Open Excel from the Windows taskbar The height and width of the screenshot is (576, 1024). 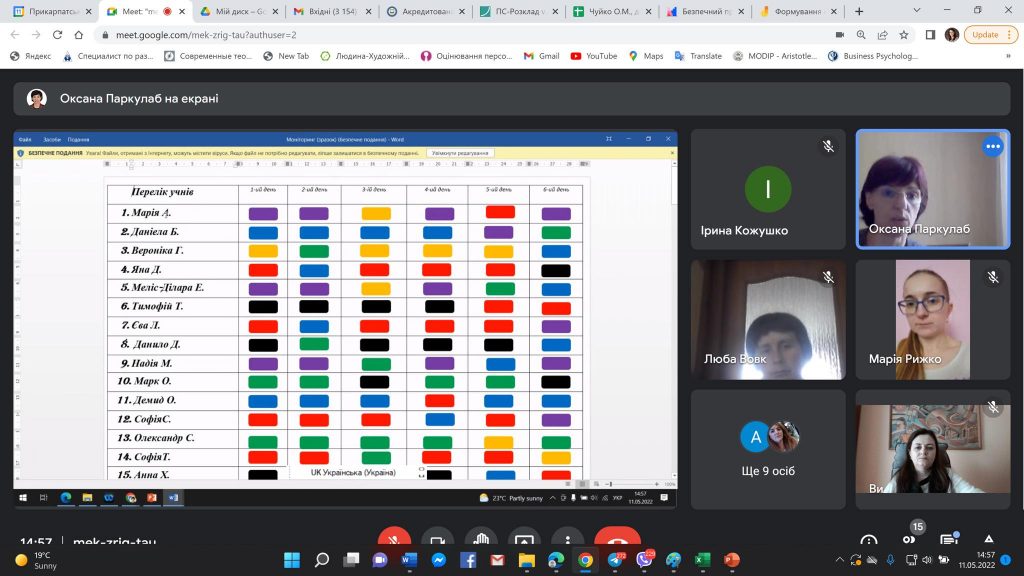point(702,560)
